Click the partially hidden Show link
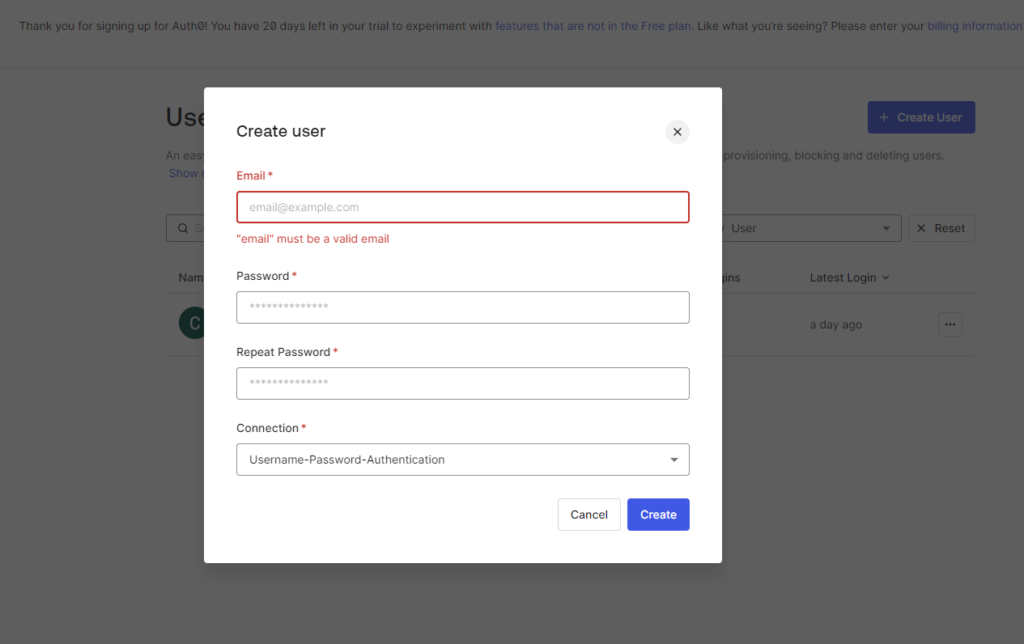Screen dimensions: 1024x644 [185, 173]
